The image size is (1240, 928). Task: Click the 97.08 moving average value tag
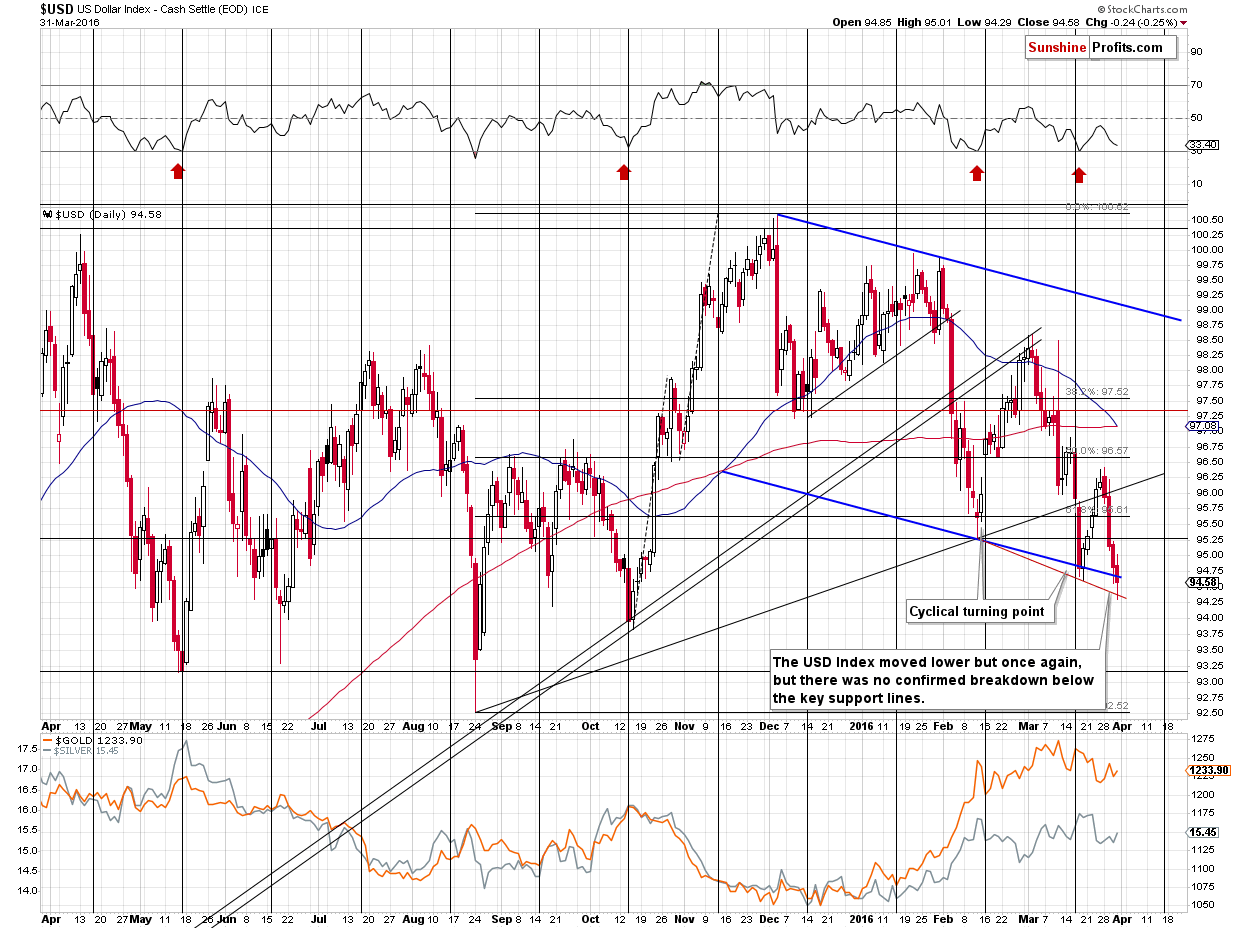pyautogui.click(x=1202, y=425)
